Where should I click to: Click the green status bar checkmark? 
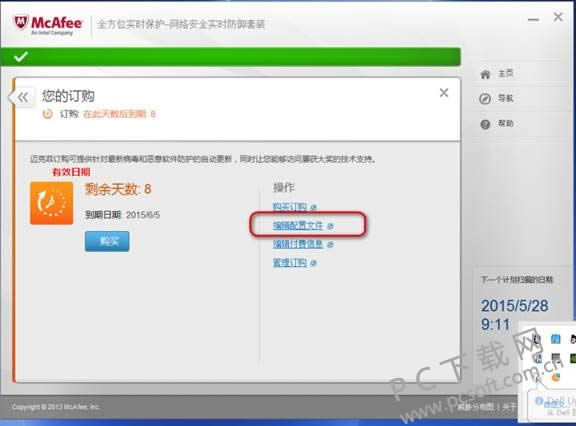click(x=21, y=57)
